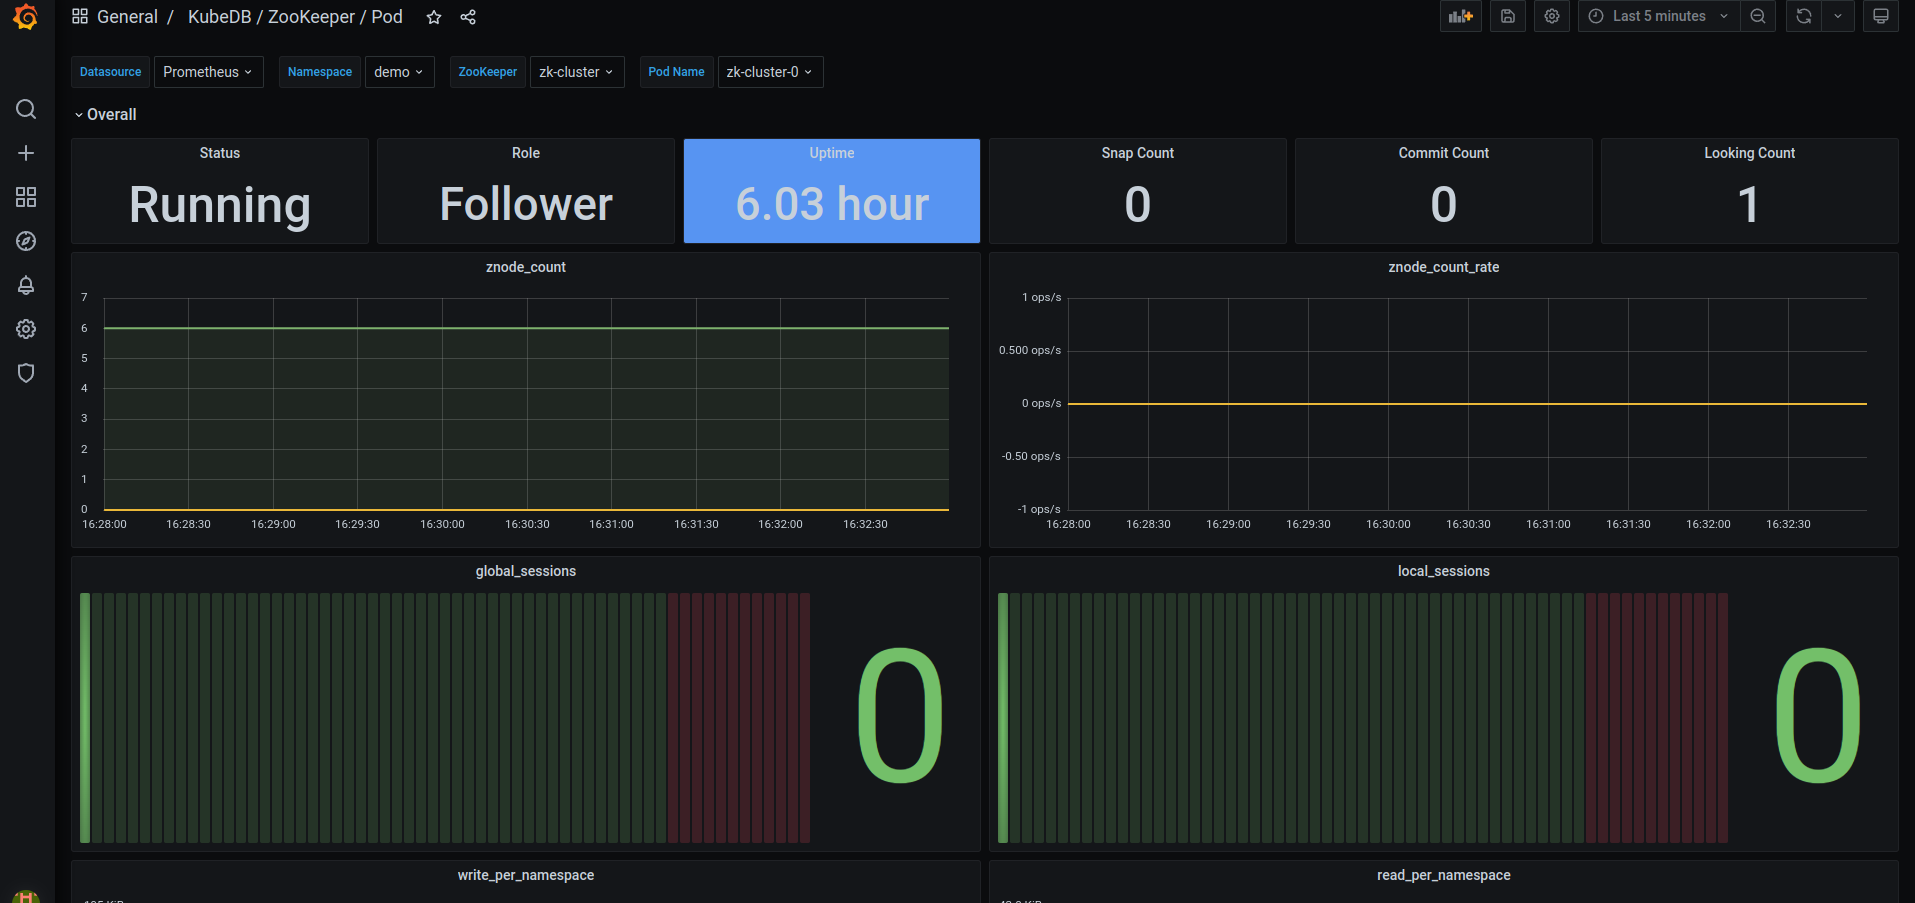This screenshot has height=903, width=1915.
Task: Click the bright green global_sessions bar
Action: tap(85, 718)
